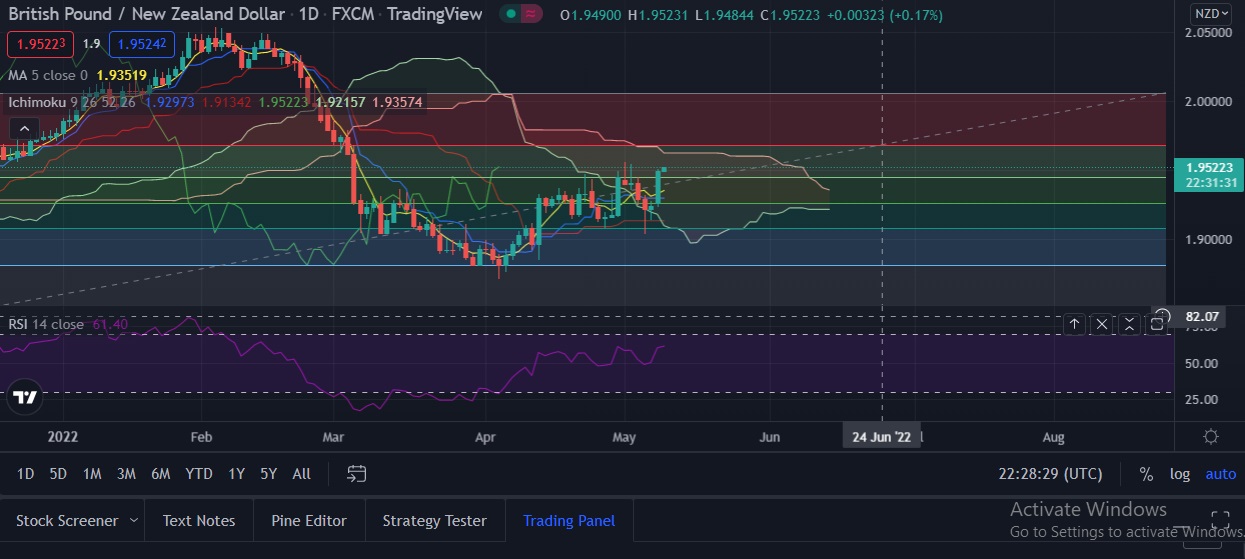
Task: Set time range to All
Action: point(301,474)
